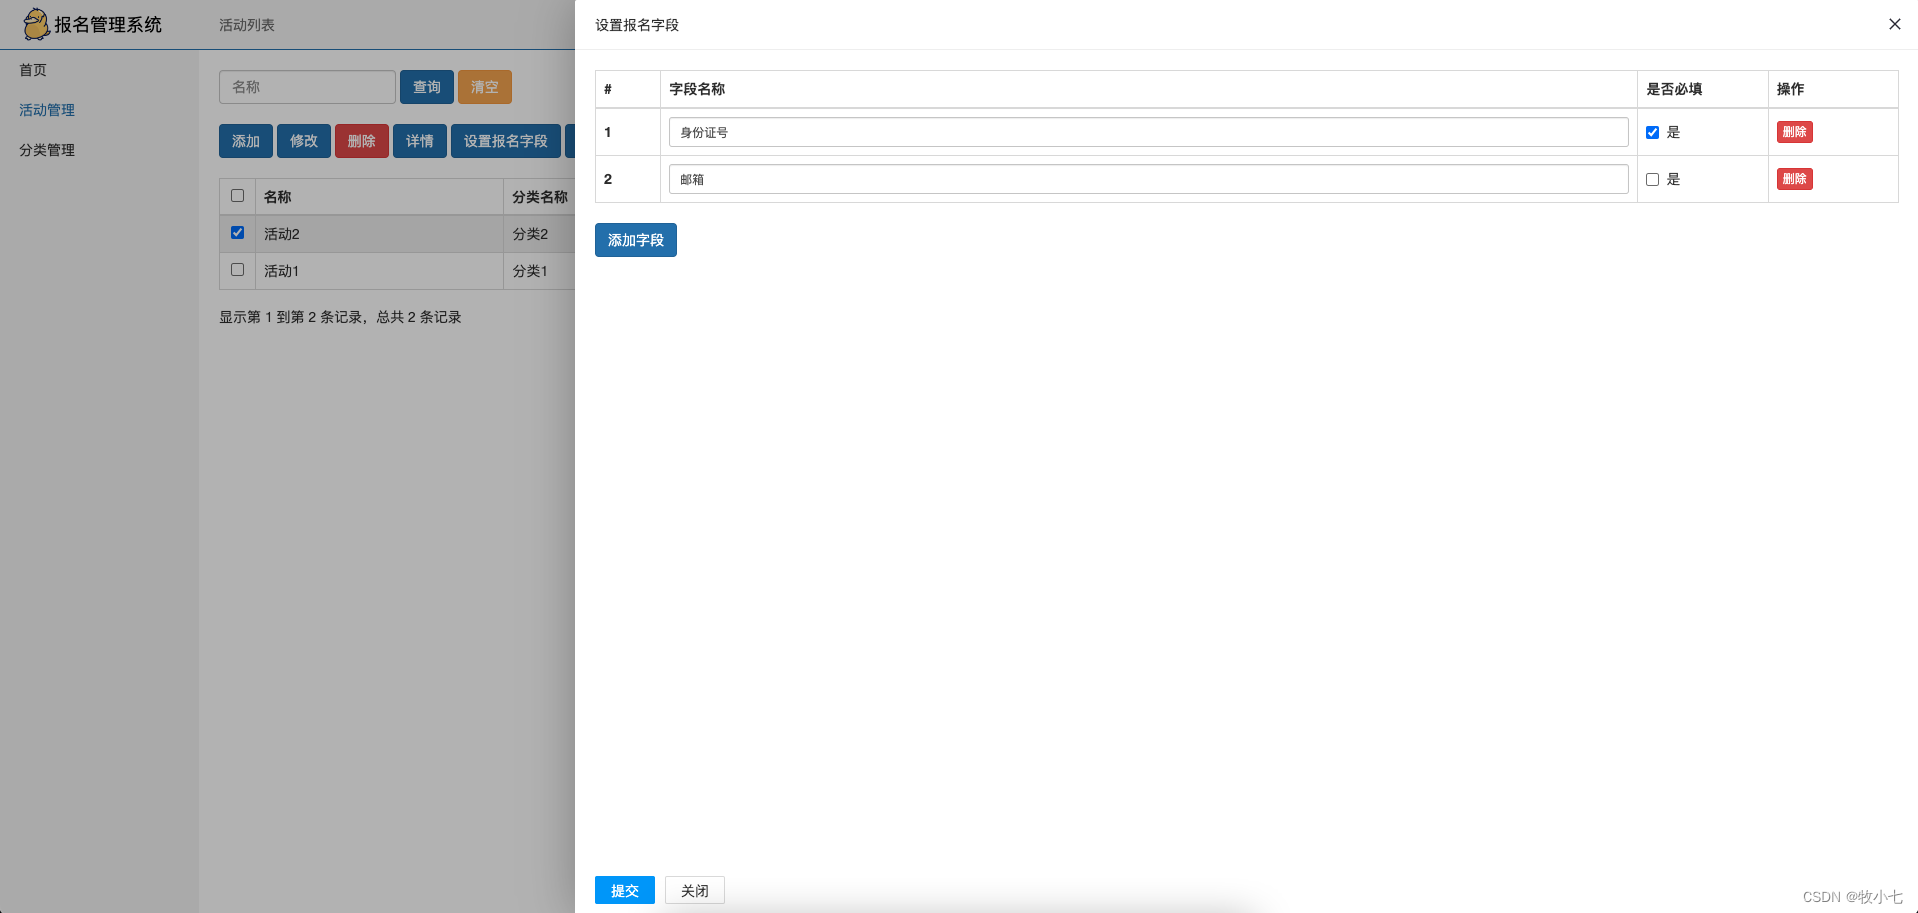
Task: Toggle required checkbox for 身份证号 field
Action: pos(1652,132)
